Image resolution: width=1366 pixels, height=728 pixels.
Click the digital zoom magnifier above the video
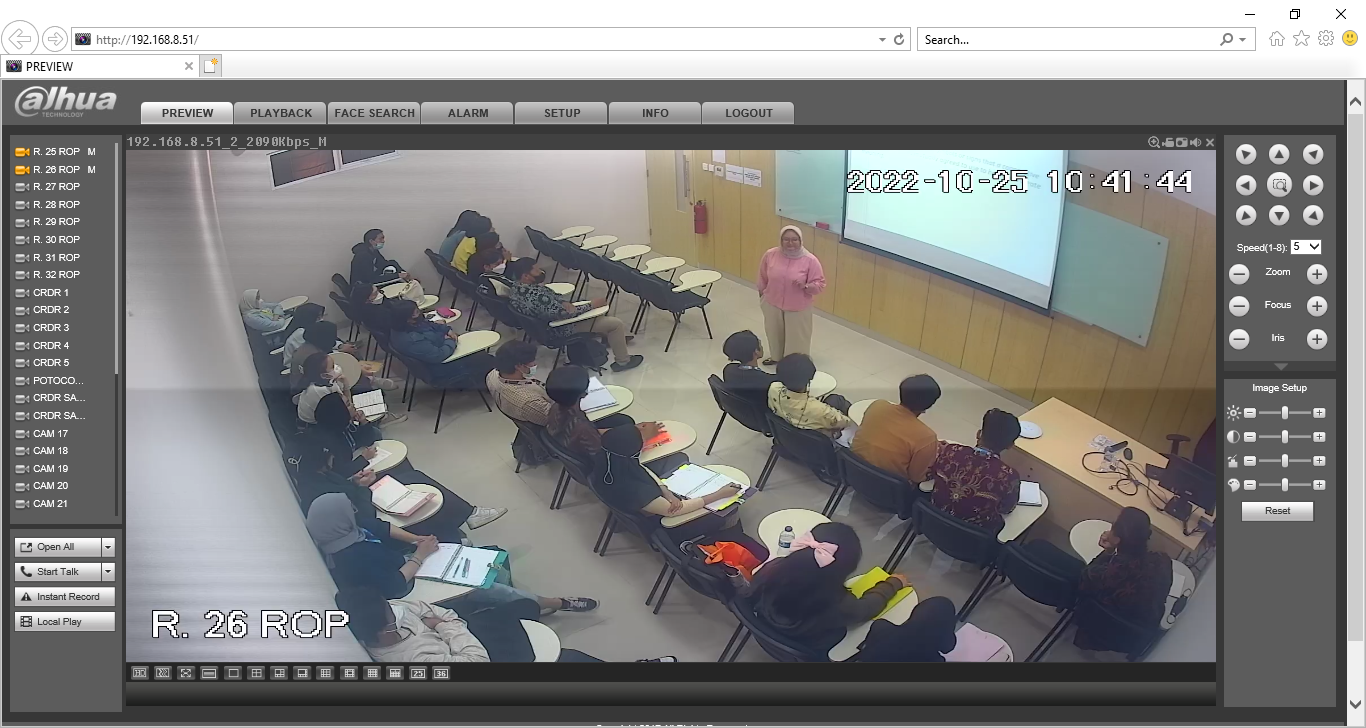1154,142
